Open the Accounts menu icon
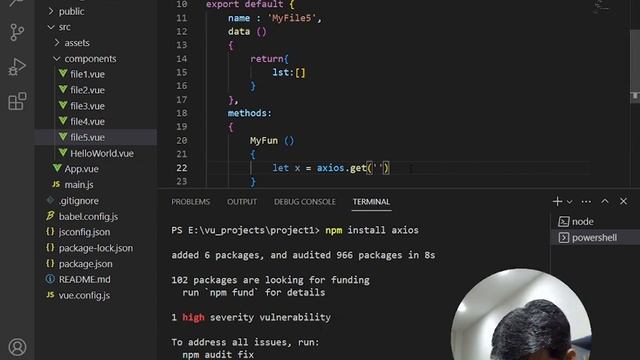The image size is (640, 360). [17, 347]
